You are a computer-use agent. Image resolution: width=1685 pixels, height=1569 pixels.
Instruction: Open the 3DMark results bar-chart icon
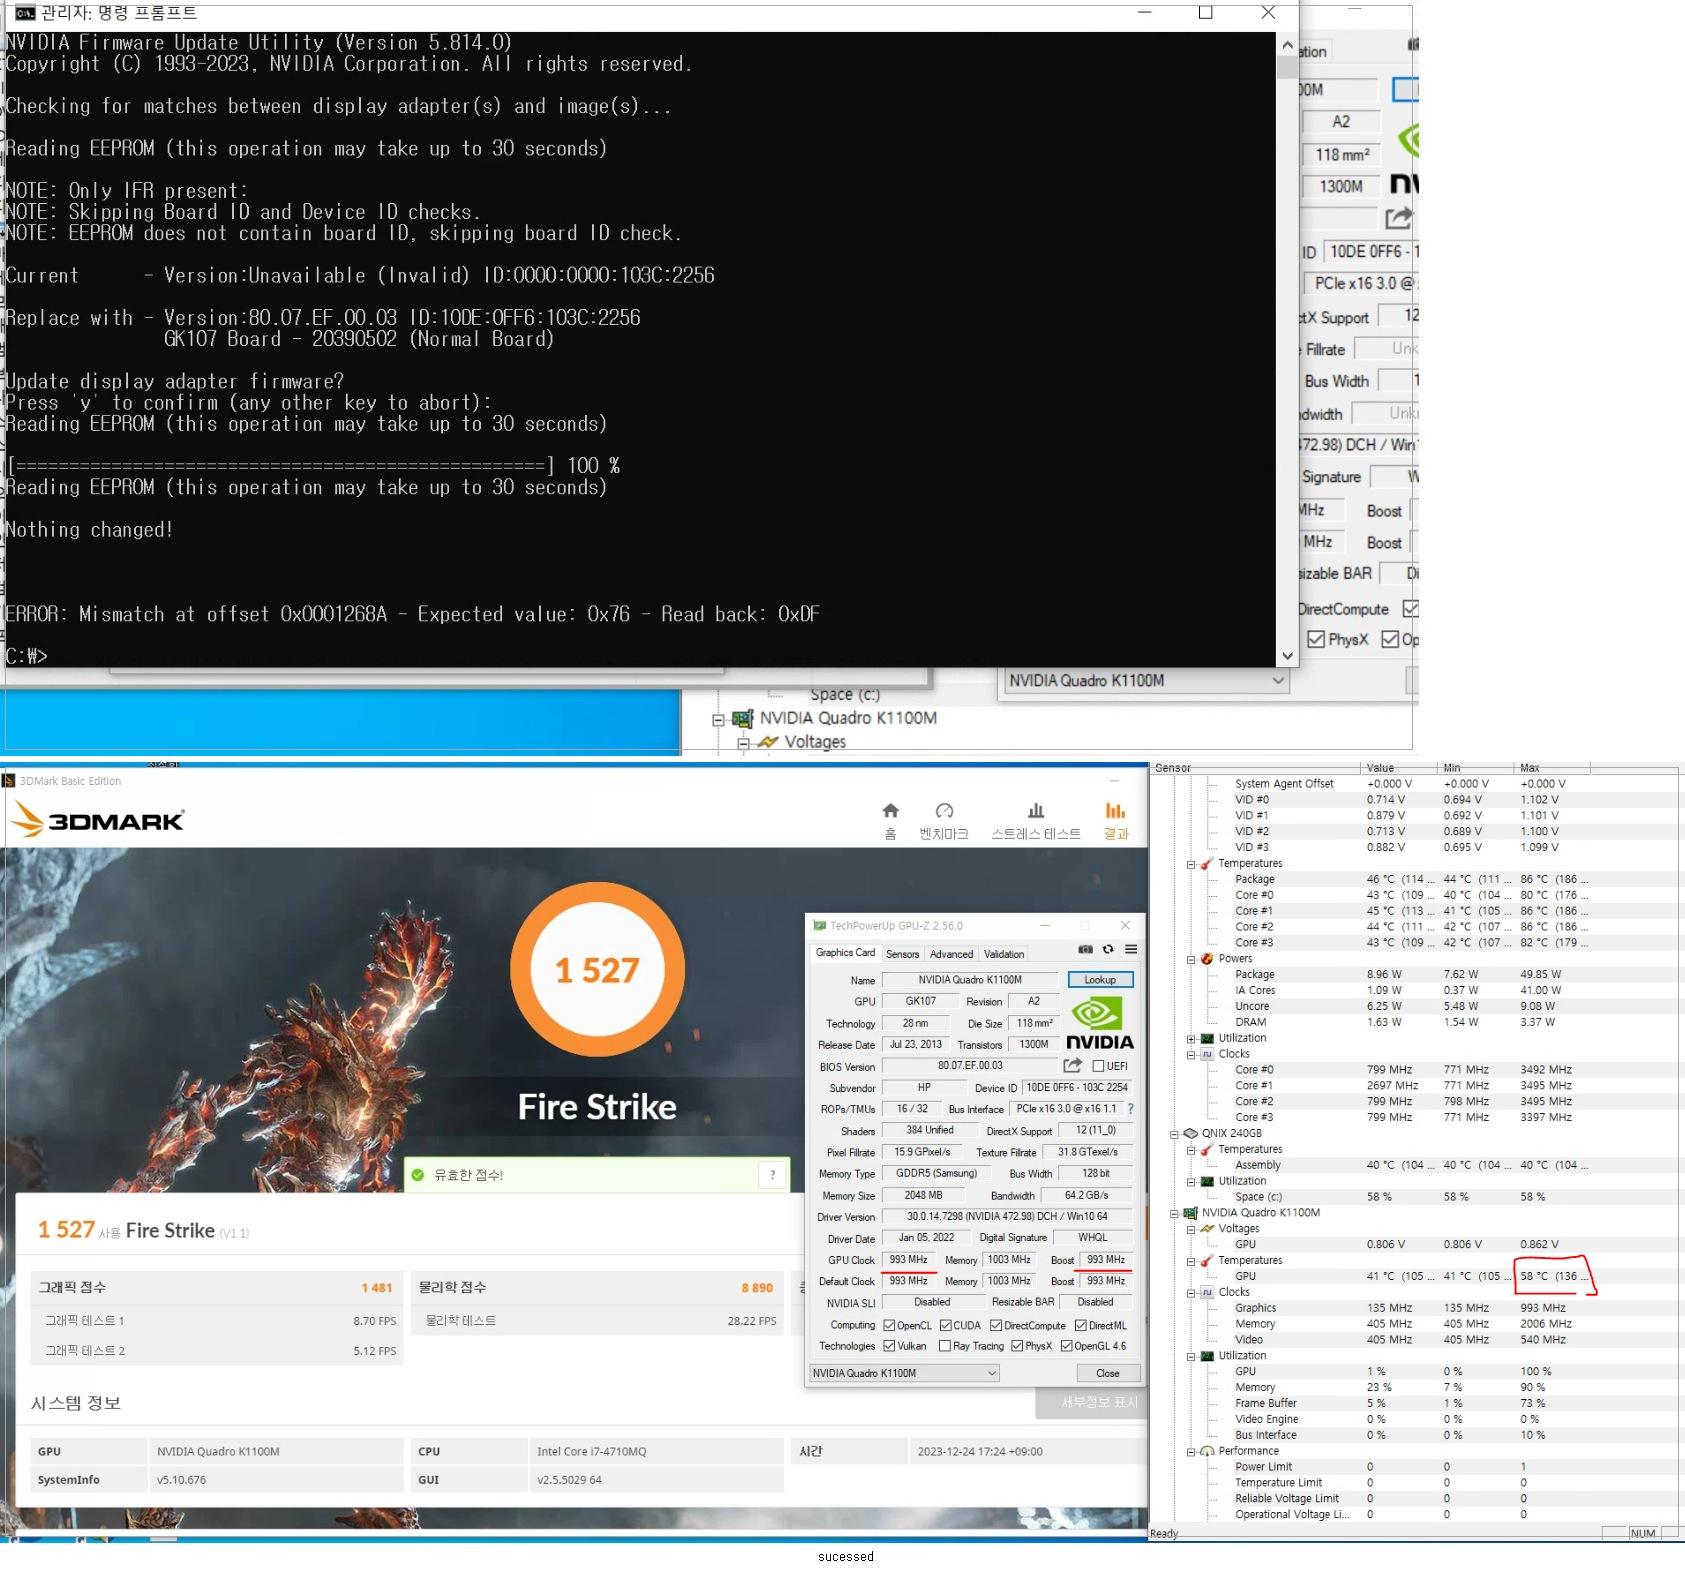[x=1115, y=810]
